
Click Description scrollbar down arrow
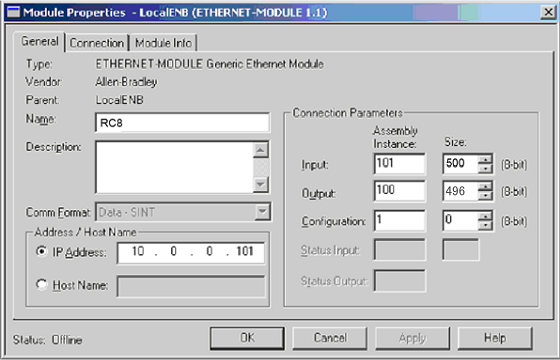(261, 185)
